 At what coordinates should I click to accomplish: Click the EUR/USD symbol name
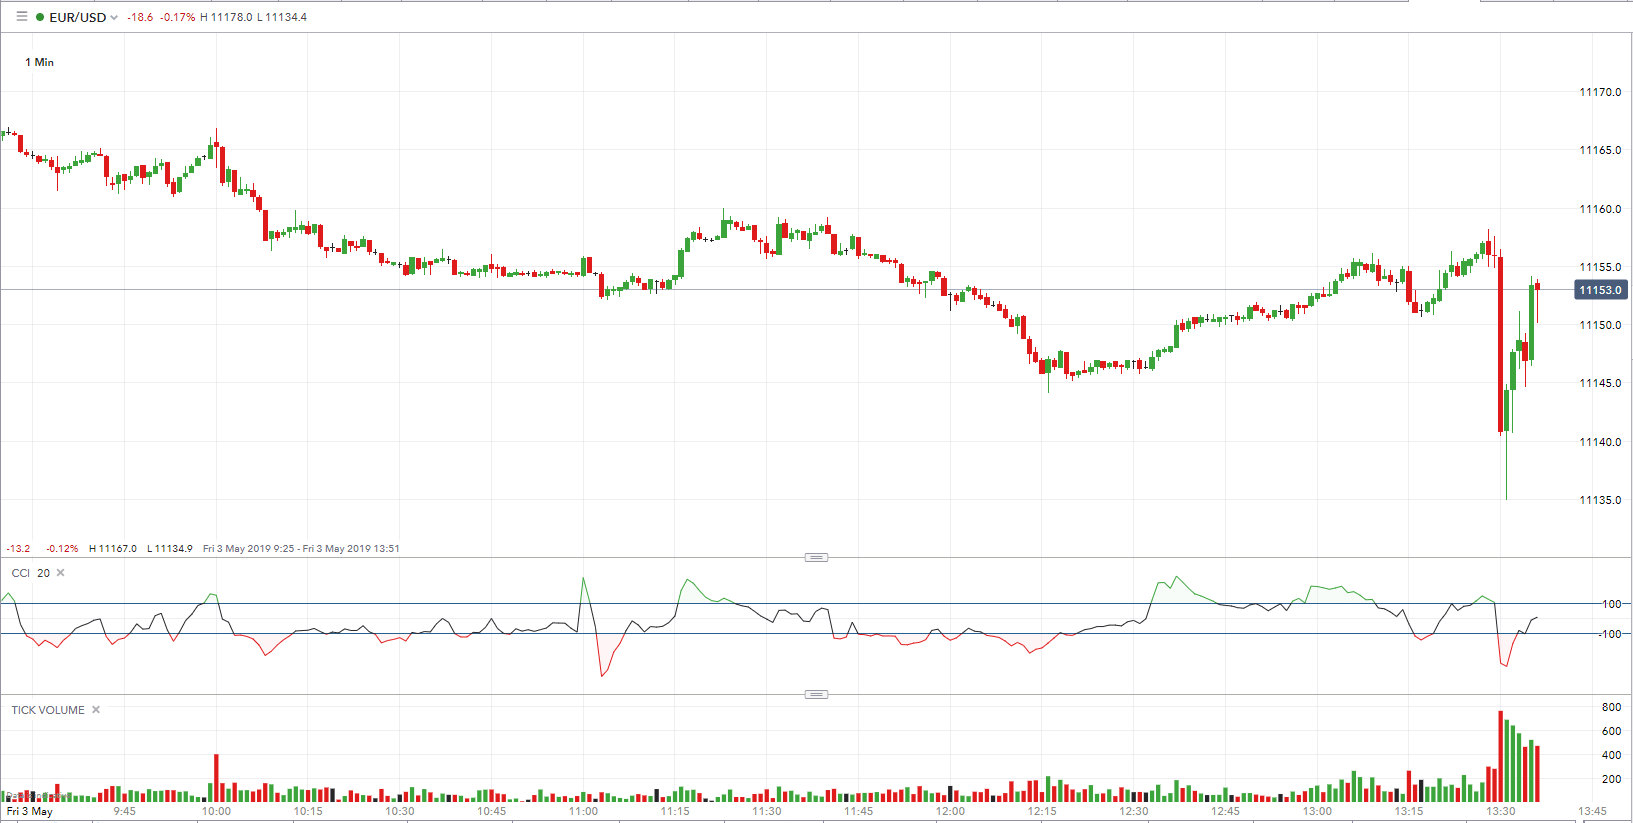pyautogui.click(x=78, y=17)
